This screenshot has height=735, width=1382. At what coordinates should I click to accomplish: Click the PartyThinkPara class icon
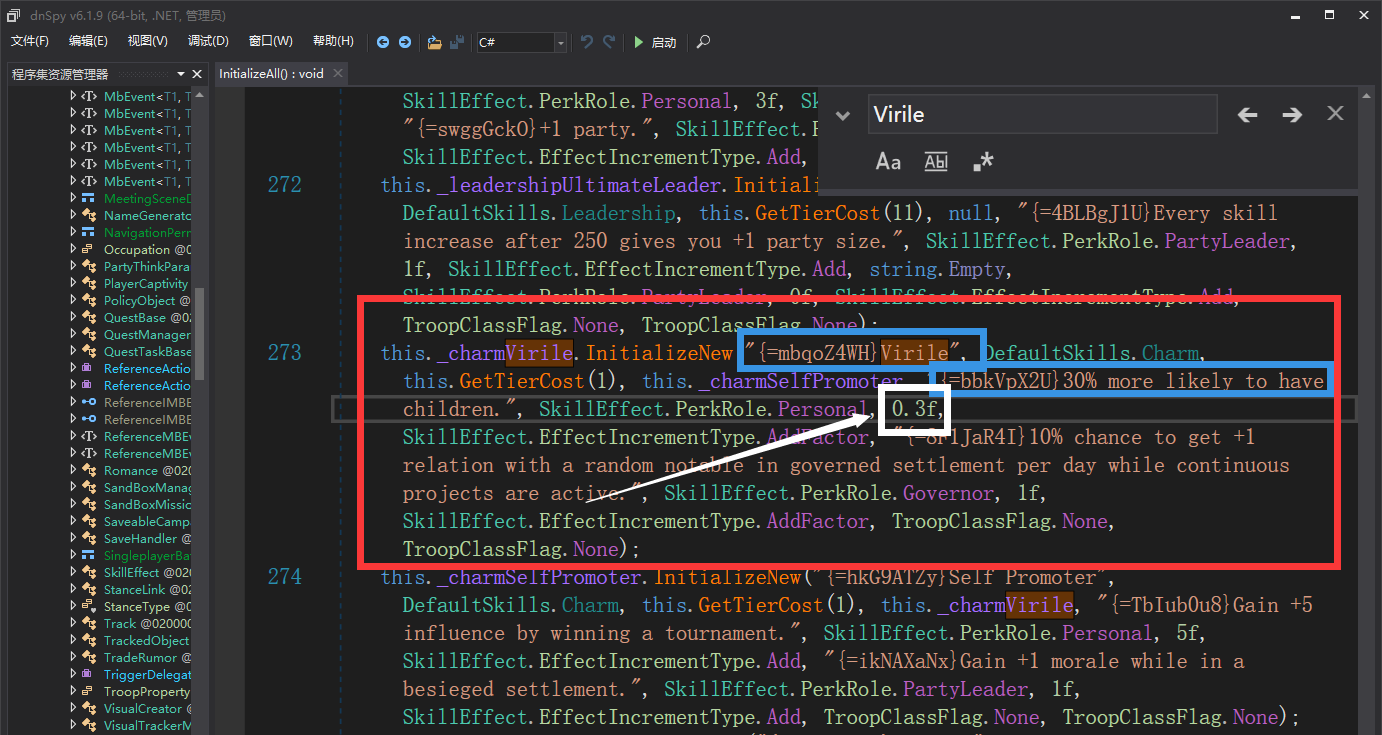tap(89, 266)
